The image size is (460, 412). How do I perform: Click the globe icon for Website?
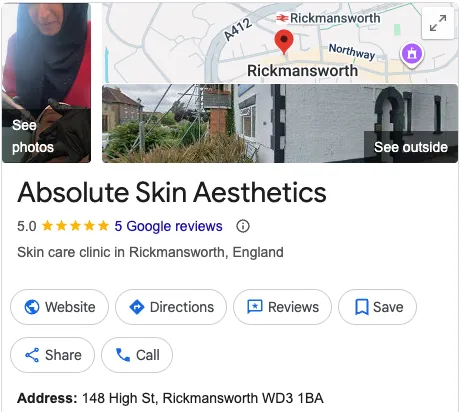click(x=32, y=307)
